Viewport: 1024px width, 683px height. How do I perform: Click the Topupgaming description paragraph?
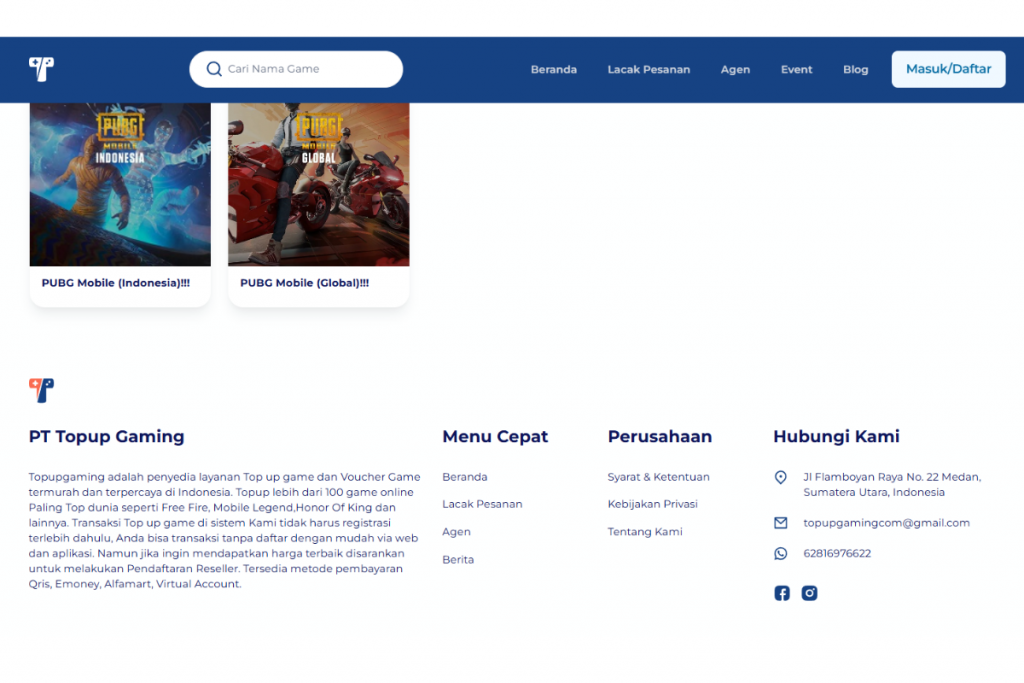225,530
